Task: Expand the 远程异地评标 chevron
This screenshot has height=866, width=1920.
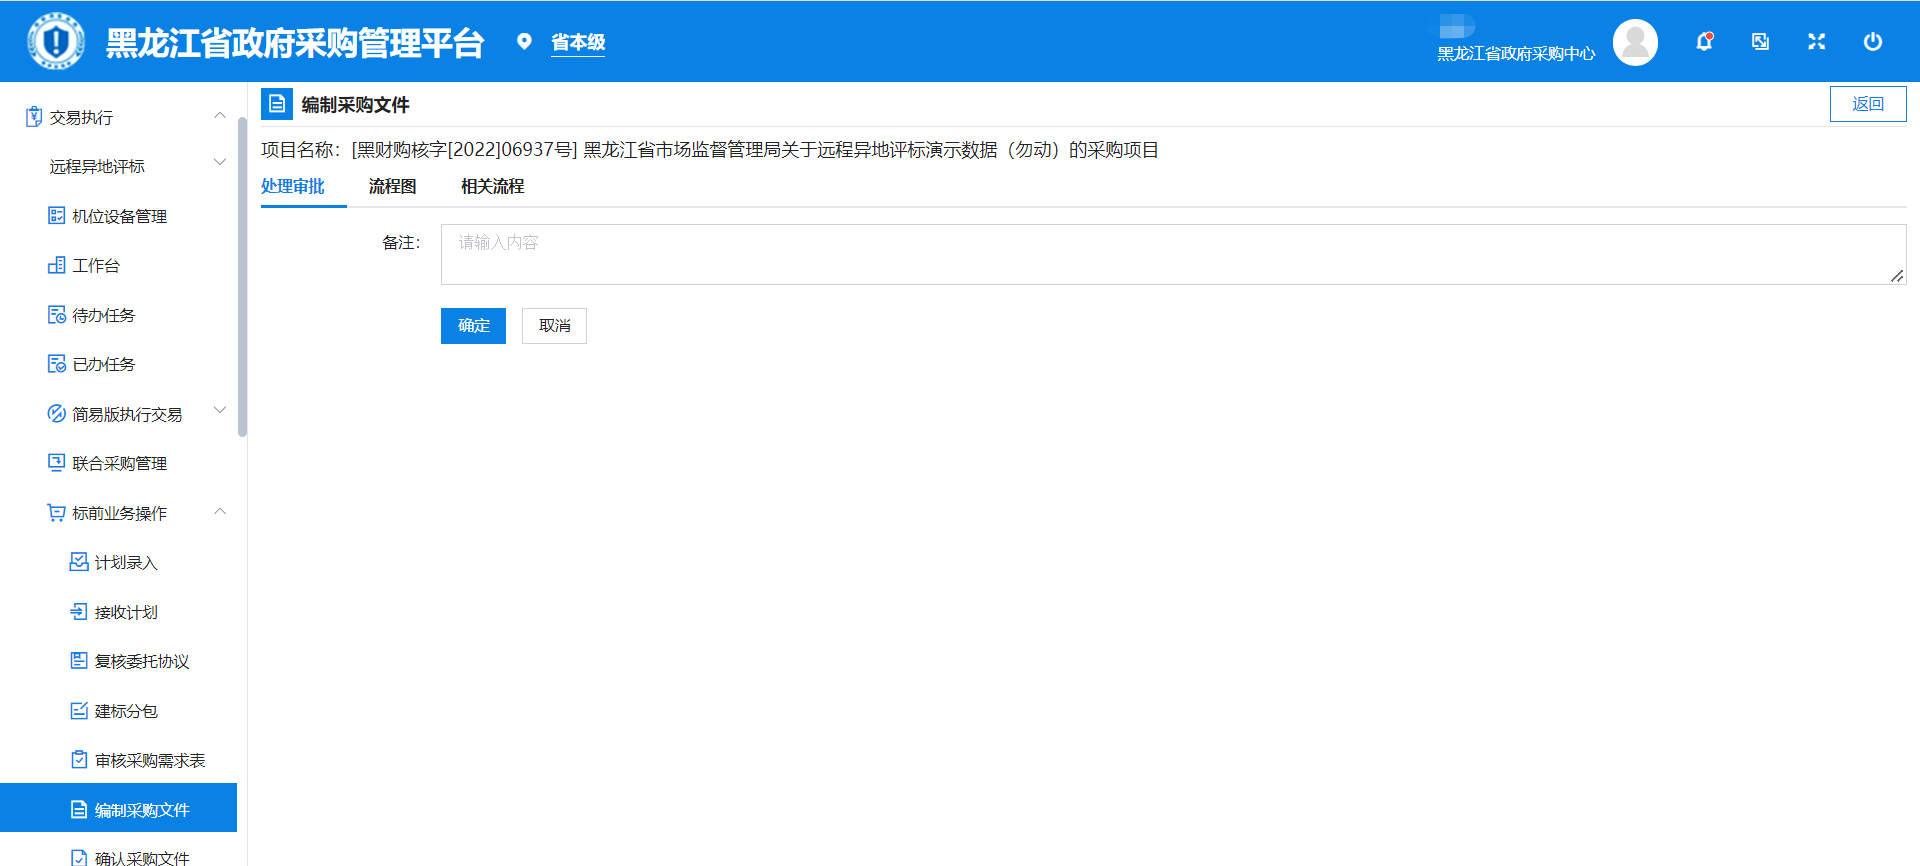Action: pyautogui.click(x=220, y=163)
